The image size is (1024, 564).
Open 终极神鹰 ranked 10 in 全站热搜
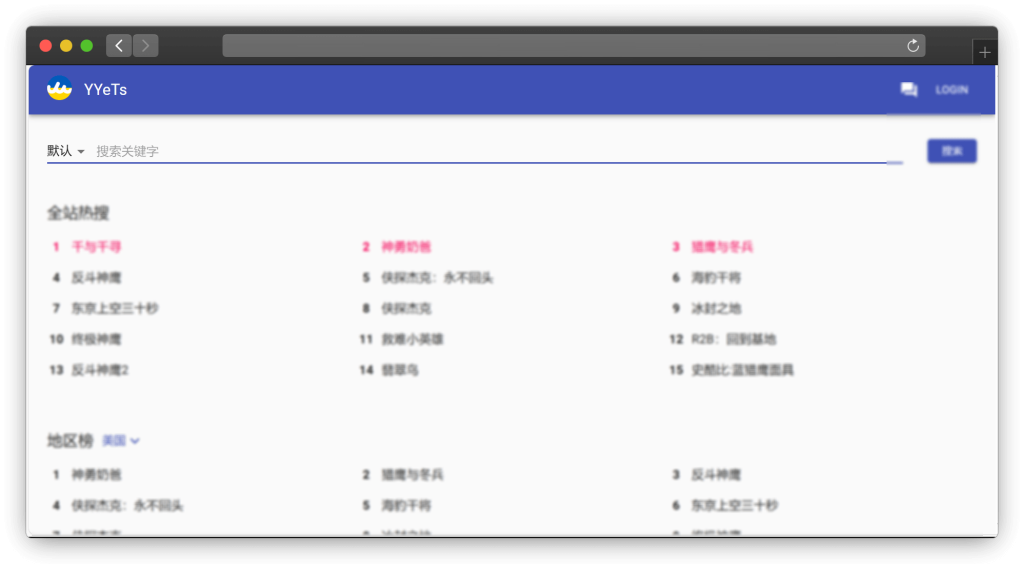pyautogui.click(x=96, y=339)
